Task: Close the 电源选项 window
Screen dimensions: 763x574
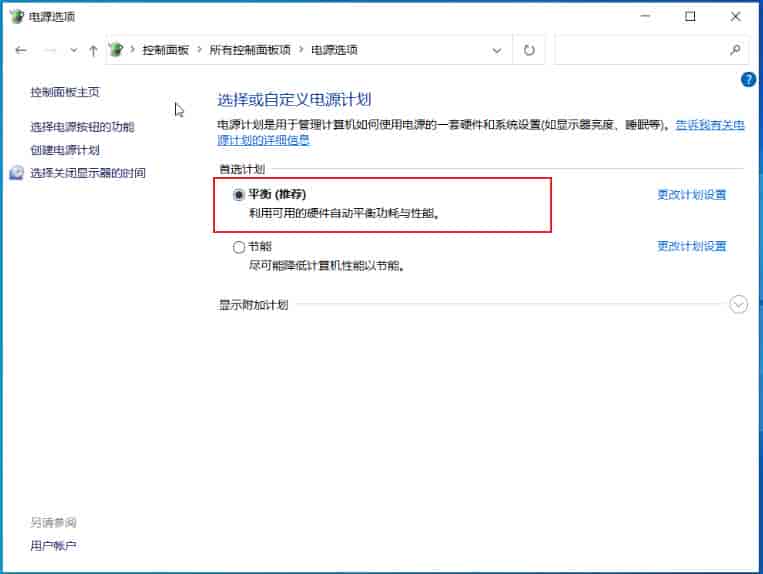Action: pos(735,16)
